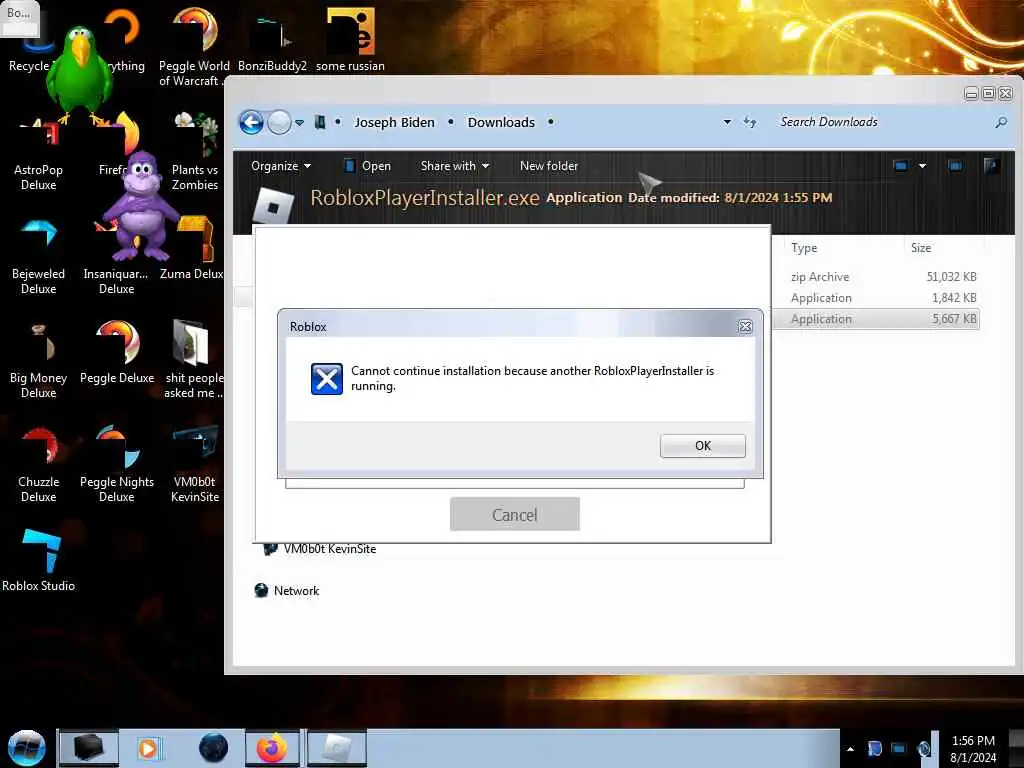Click OK in the Roblox error dialog
This screenshot has height=768, width=1024.
[702, 445]
